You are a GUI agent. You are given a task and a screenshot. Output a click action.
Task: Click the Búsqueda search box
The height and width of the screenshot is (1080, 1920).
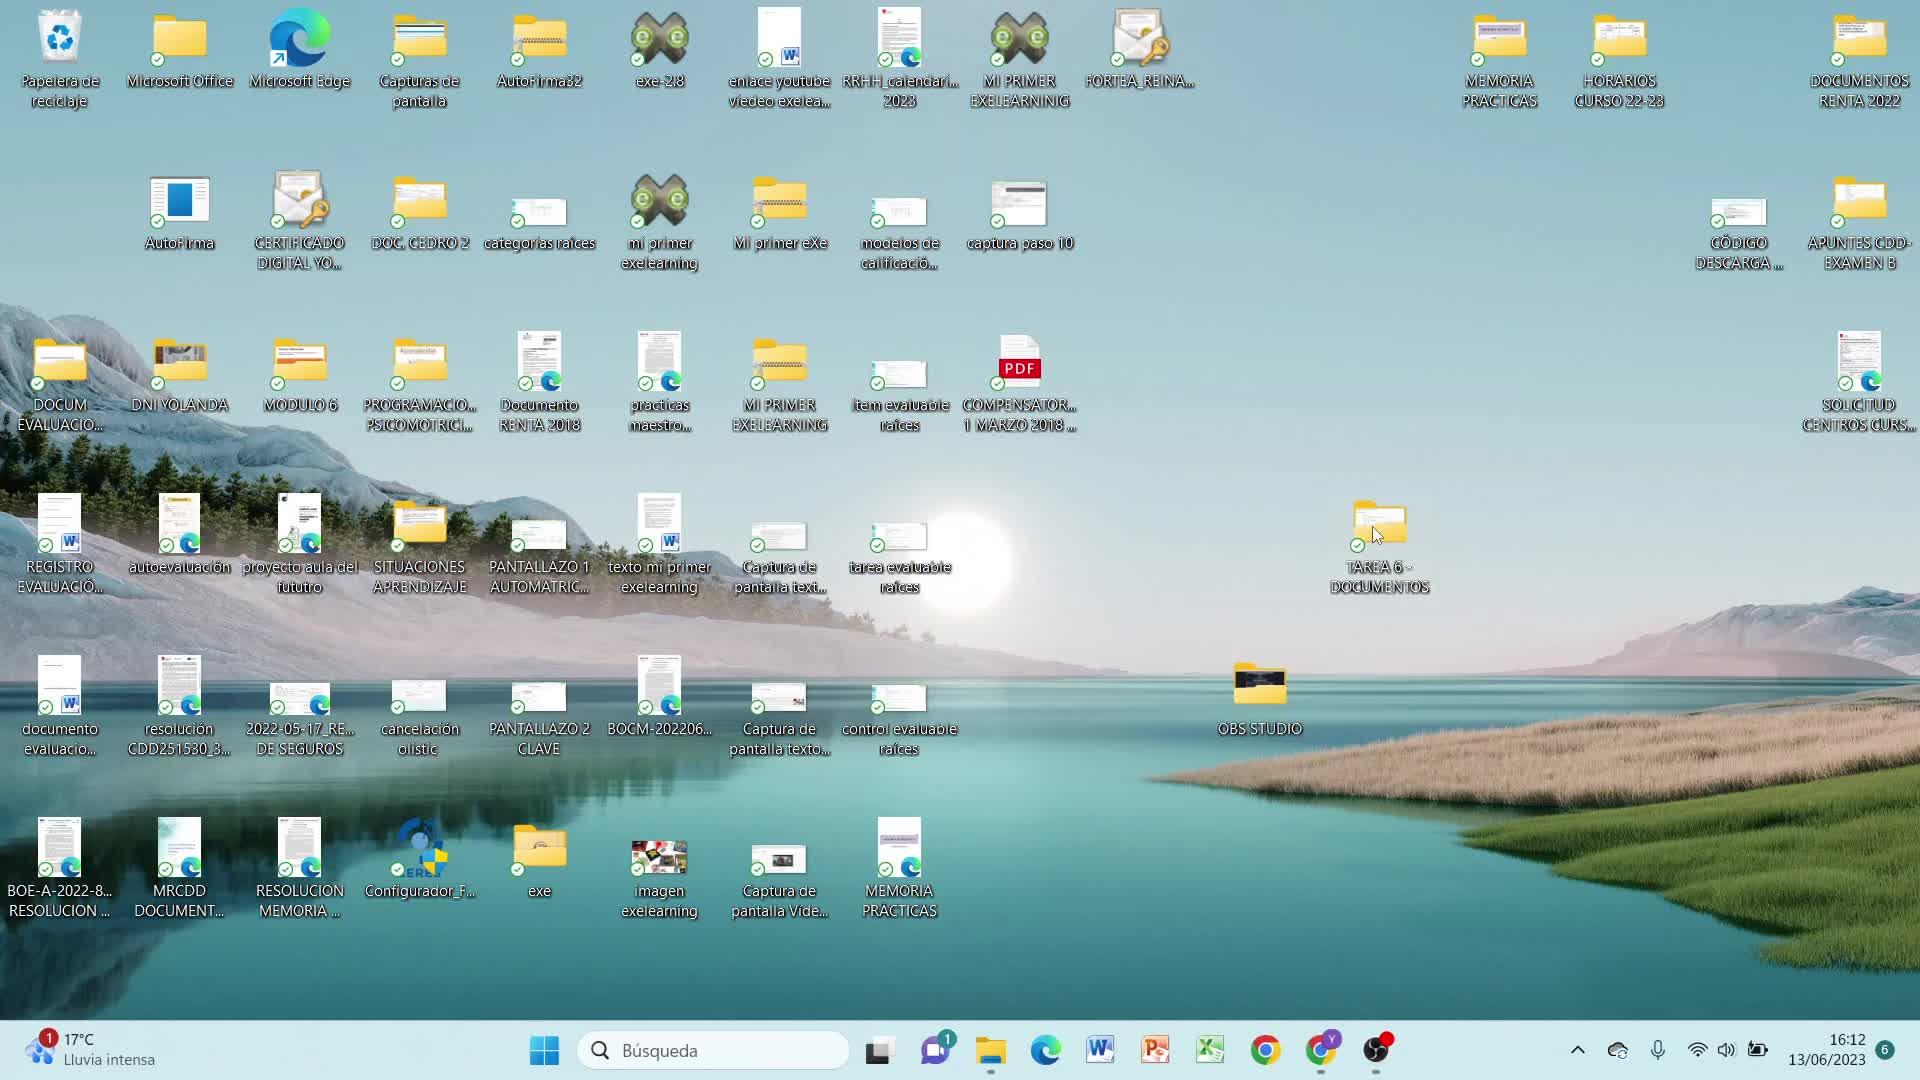(x=713, y=1050)
